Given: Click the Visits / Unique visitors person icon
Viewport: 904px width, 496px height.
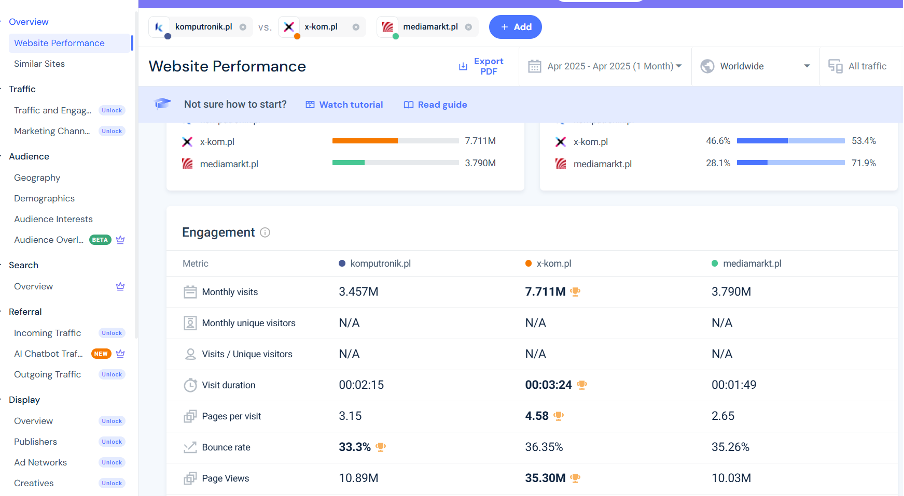Looking at the screenshot, I should pyautogui.click(x=190, y=354).
